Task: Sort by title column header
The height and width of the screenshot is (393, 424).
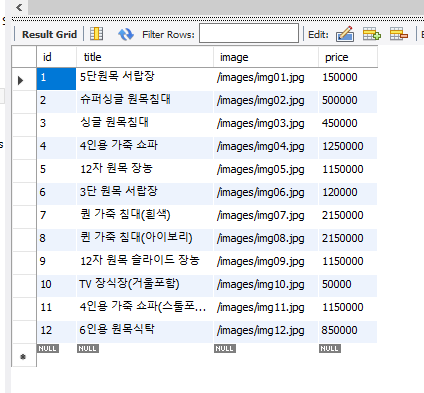Action: tap(145, 57)
